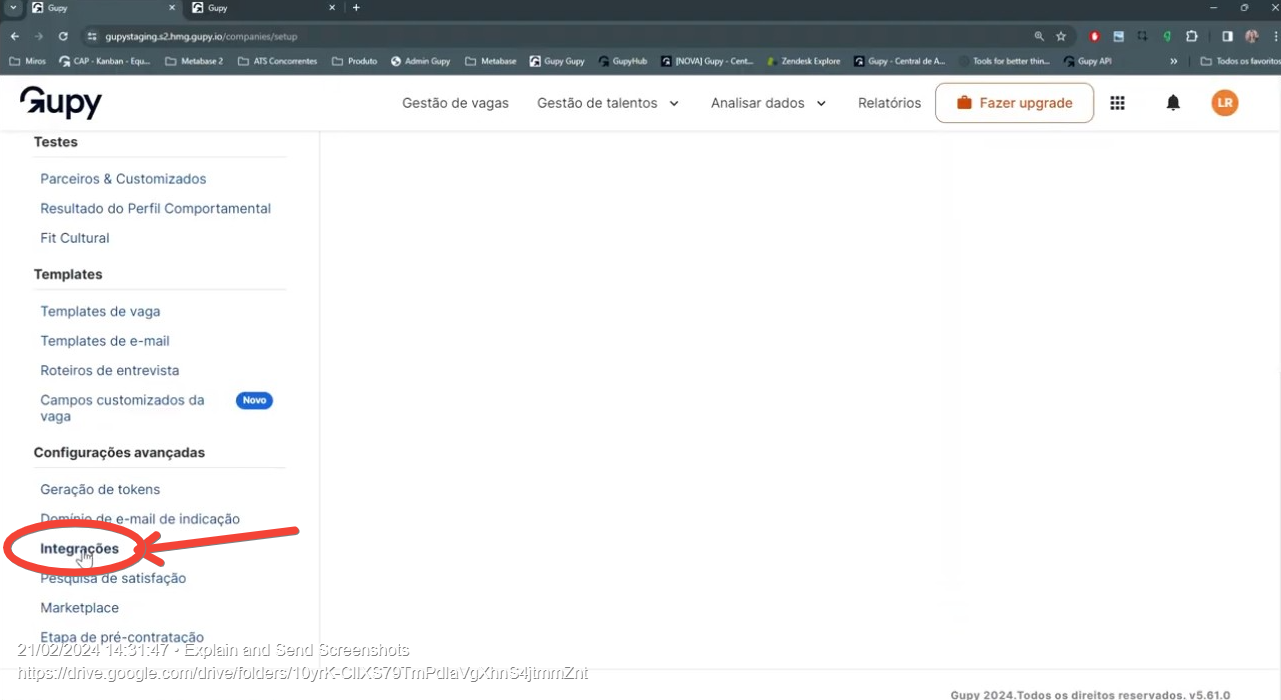Open the Metabase bookmark folder

[490, 61]
